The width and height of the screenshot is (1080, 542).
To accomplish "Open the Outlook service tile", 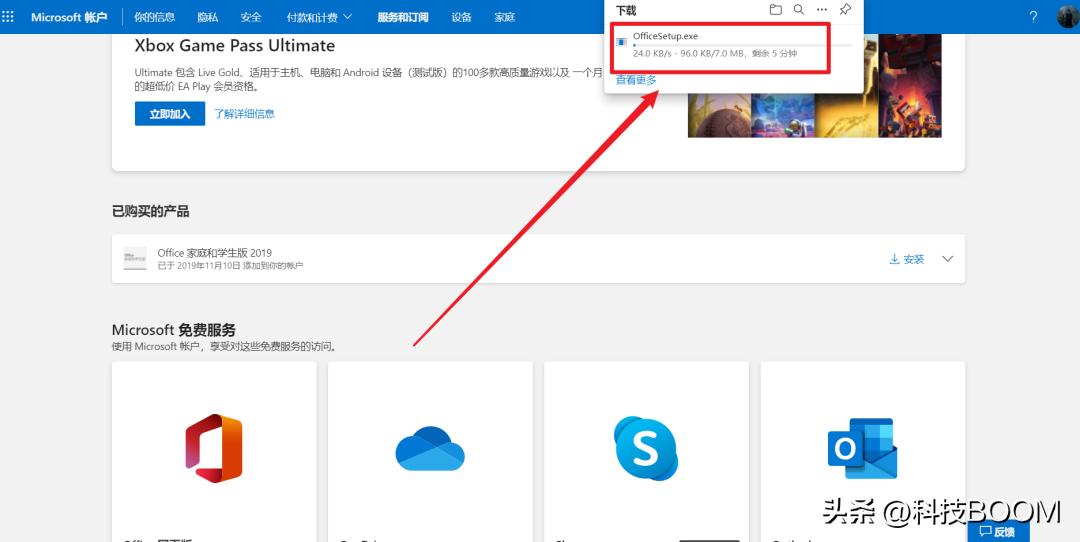I will point(862,448).
